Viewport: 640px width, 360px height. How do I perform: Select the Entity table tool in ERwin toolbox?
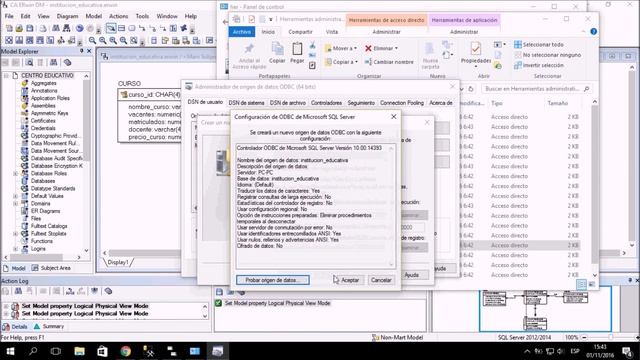tap(121, 29)
